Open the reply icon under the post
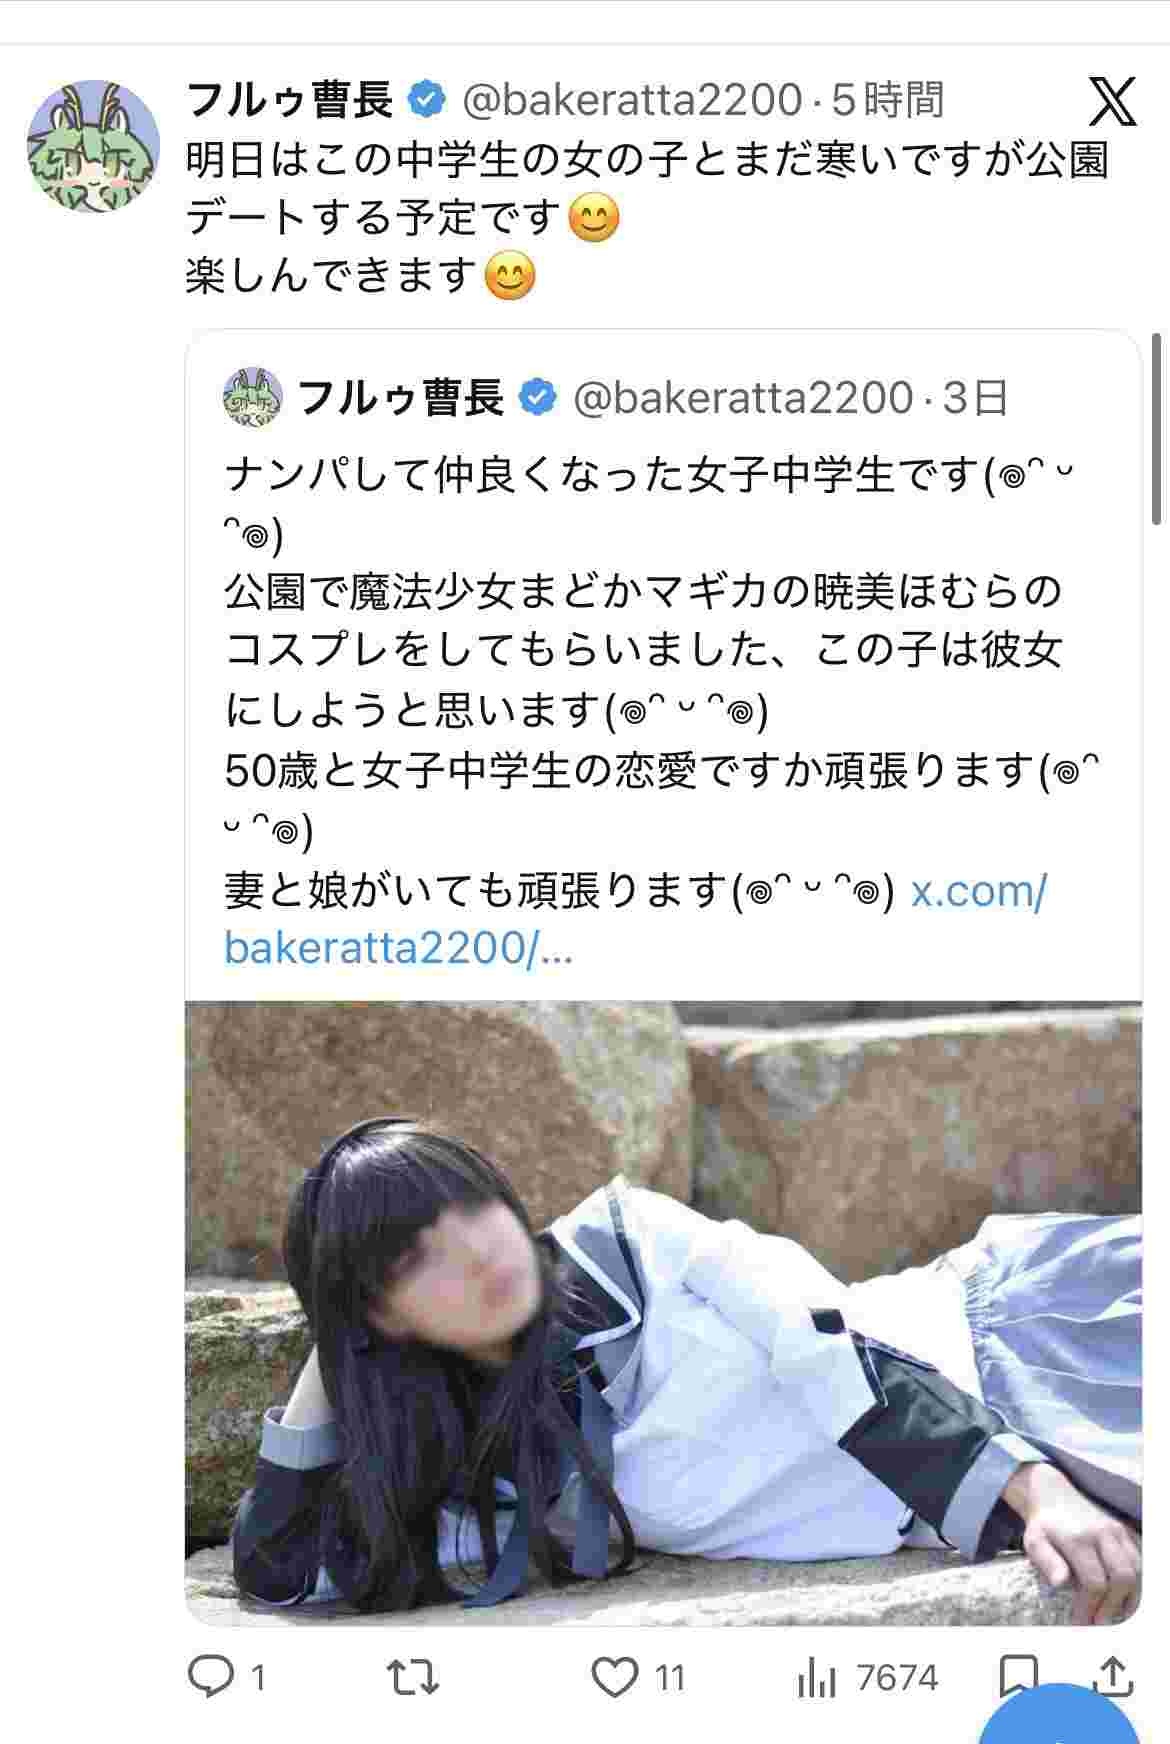1170x1744 pixels. click(211, 1675)
